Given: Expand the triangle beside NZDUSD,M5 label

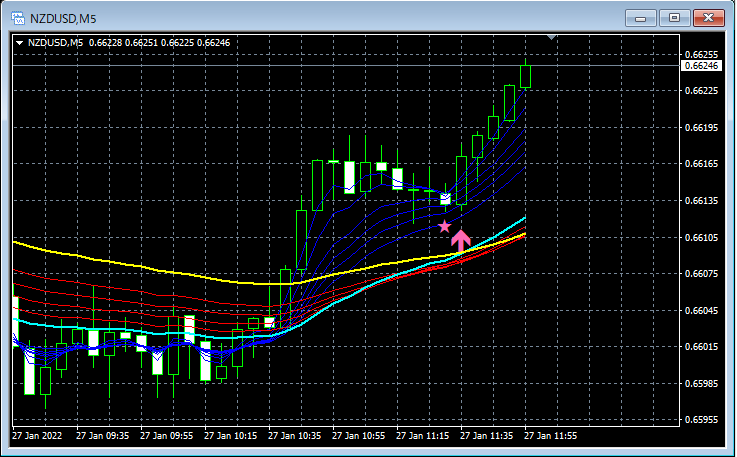Looking at the screenshot, I should click(19, 43).
